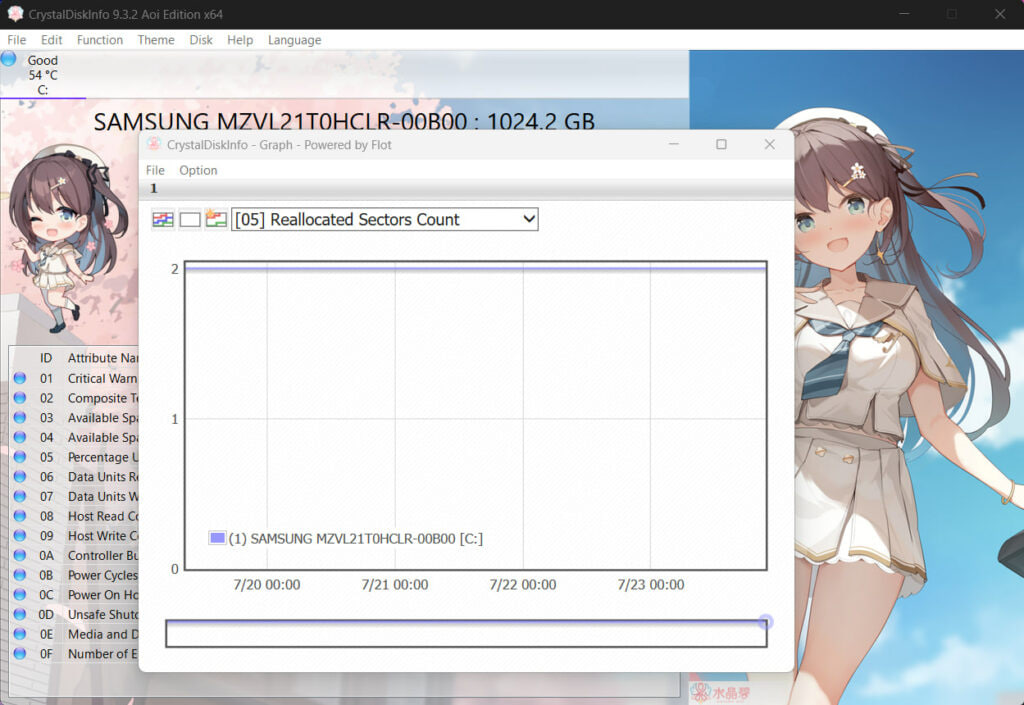
Task: Click status orb for row 0C Power On
Action: 20,595
